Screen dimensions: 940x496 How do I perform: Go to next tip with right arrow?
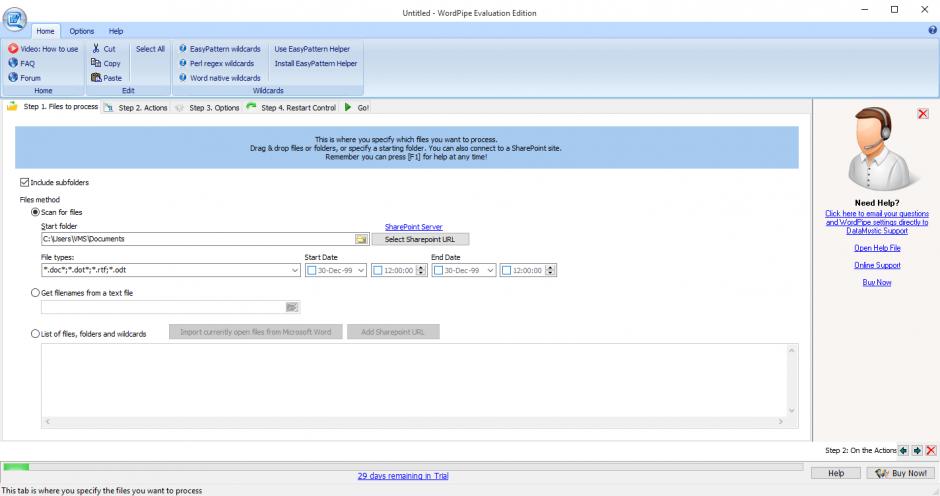(x=917, y=450)
